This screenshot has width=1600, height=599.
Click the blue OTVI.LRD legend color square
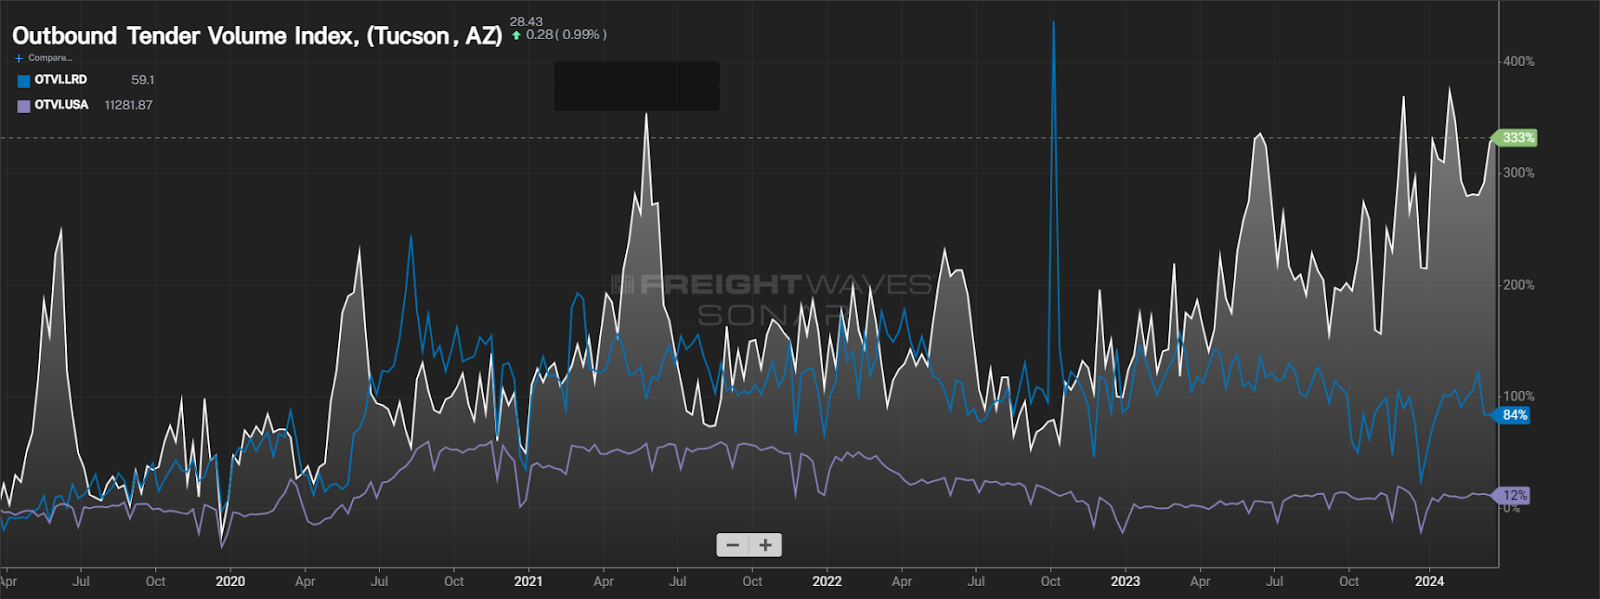[x=24, y=81]
